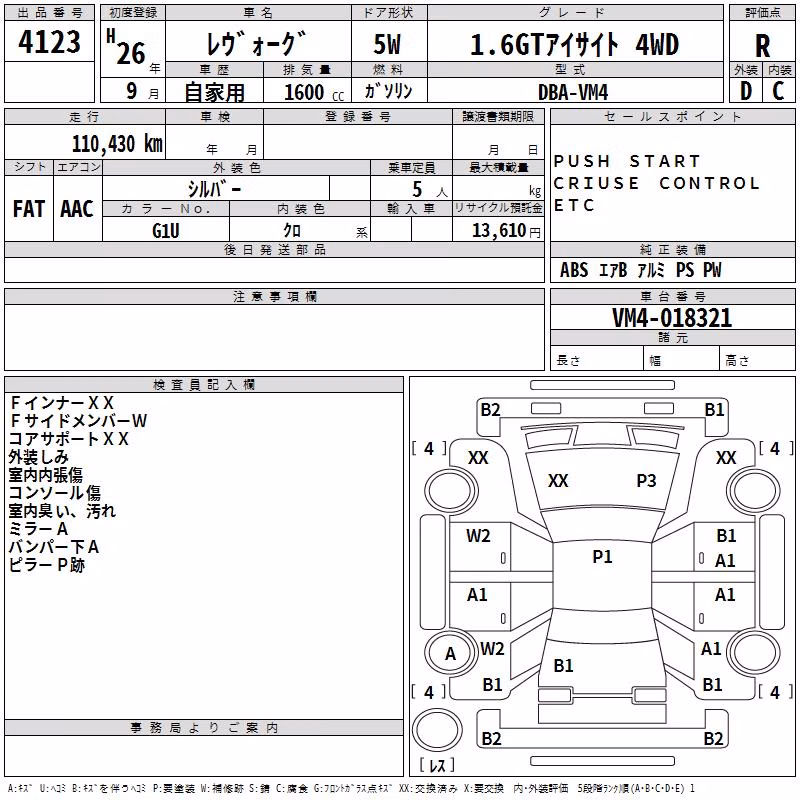The height and width of the screenshot is (800, 800).
Task: Click the P3 mark on the hood
Action: (x=646, y=481)
